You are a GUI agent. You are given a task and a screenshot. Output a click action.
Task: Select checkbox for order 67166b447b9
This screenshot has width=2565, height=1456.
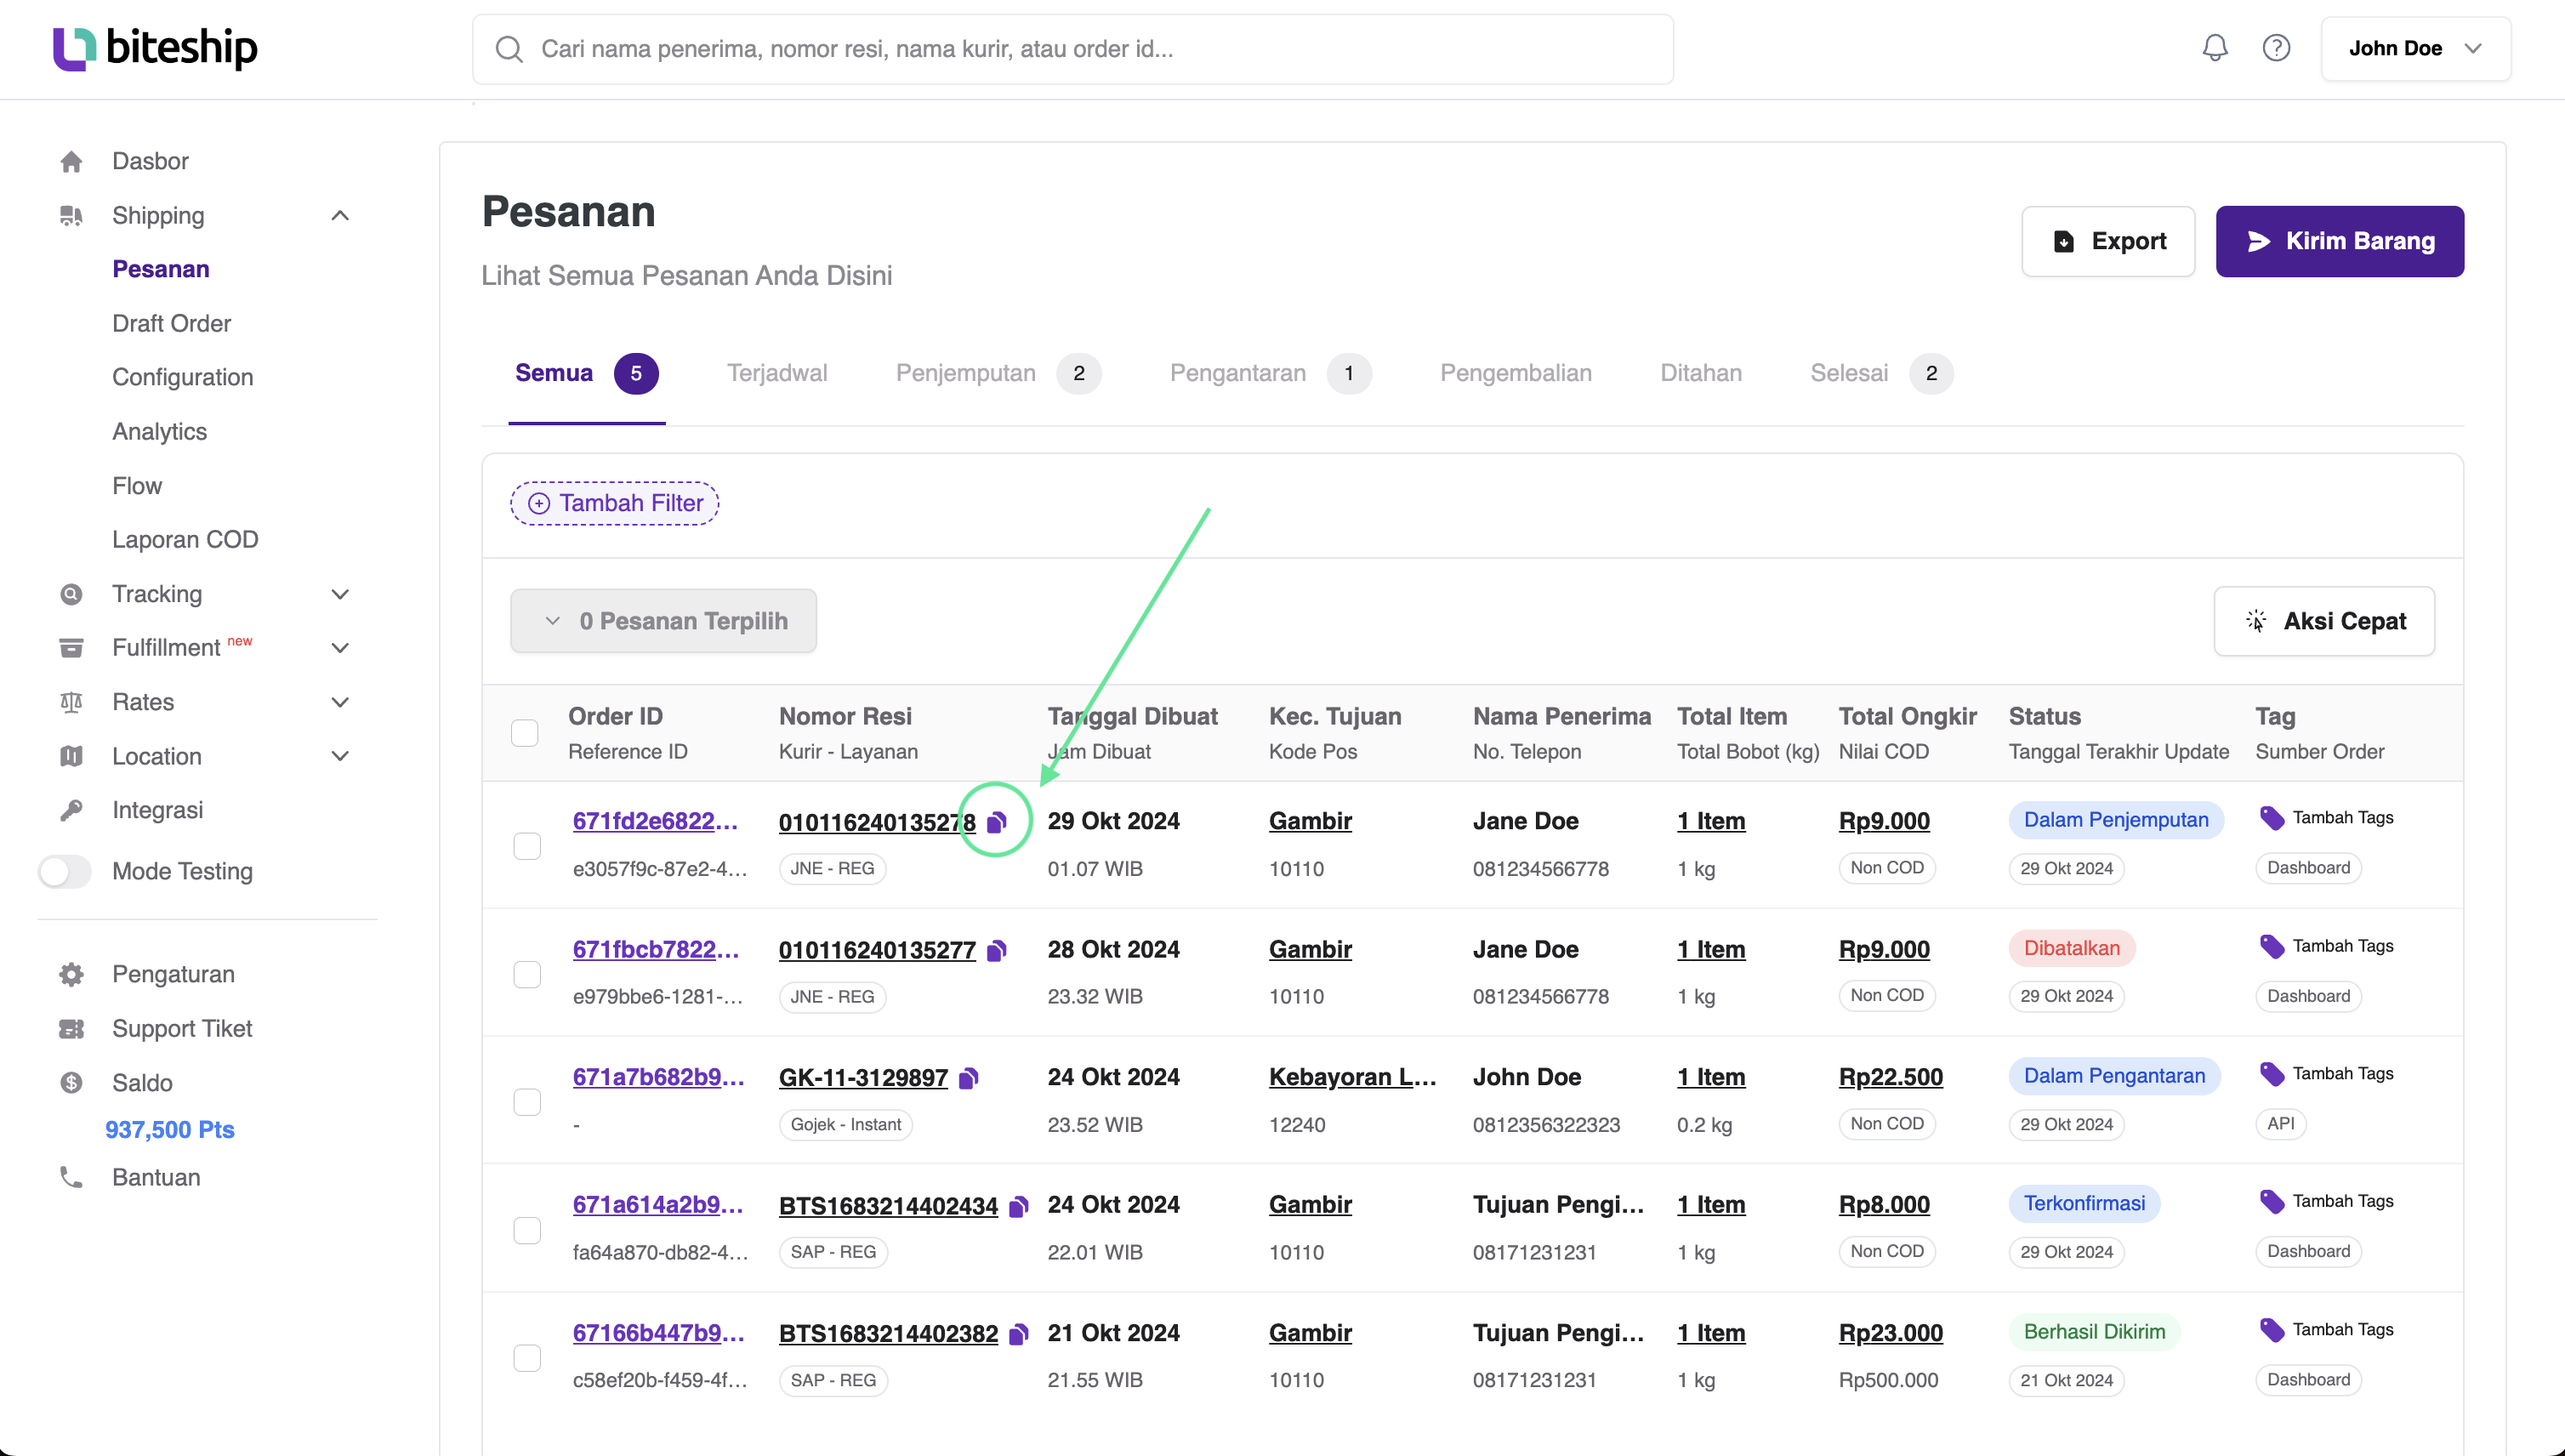527,1358
